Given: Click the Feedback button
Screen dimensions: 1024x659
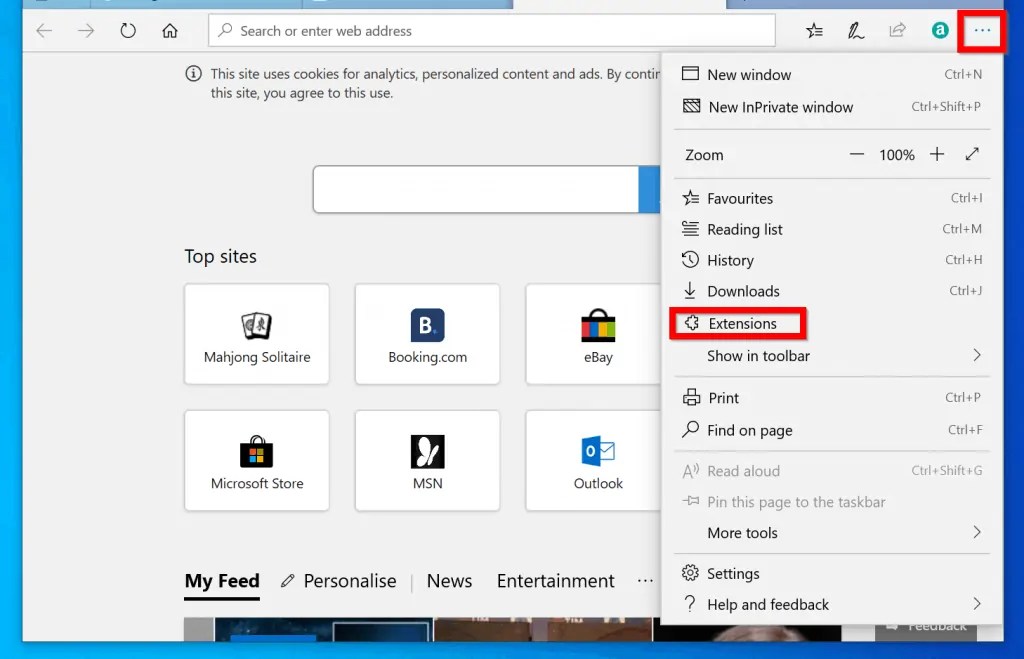Looking at the screenshot, I should 927,626.
